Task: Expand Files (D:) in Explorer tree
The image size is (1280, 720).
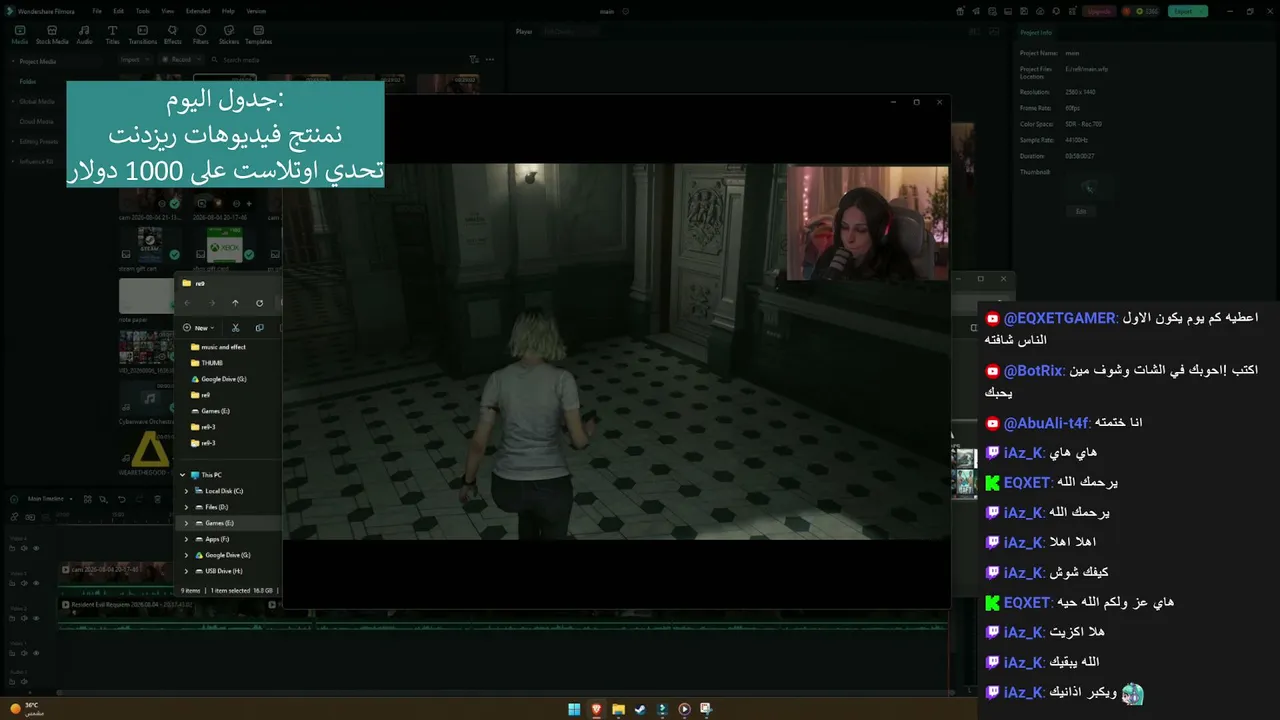Action: click(186, 507)
